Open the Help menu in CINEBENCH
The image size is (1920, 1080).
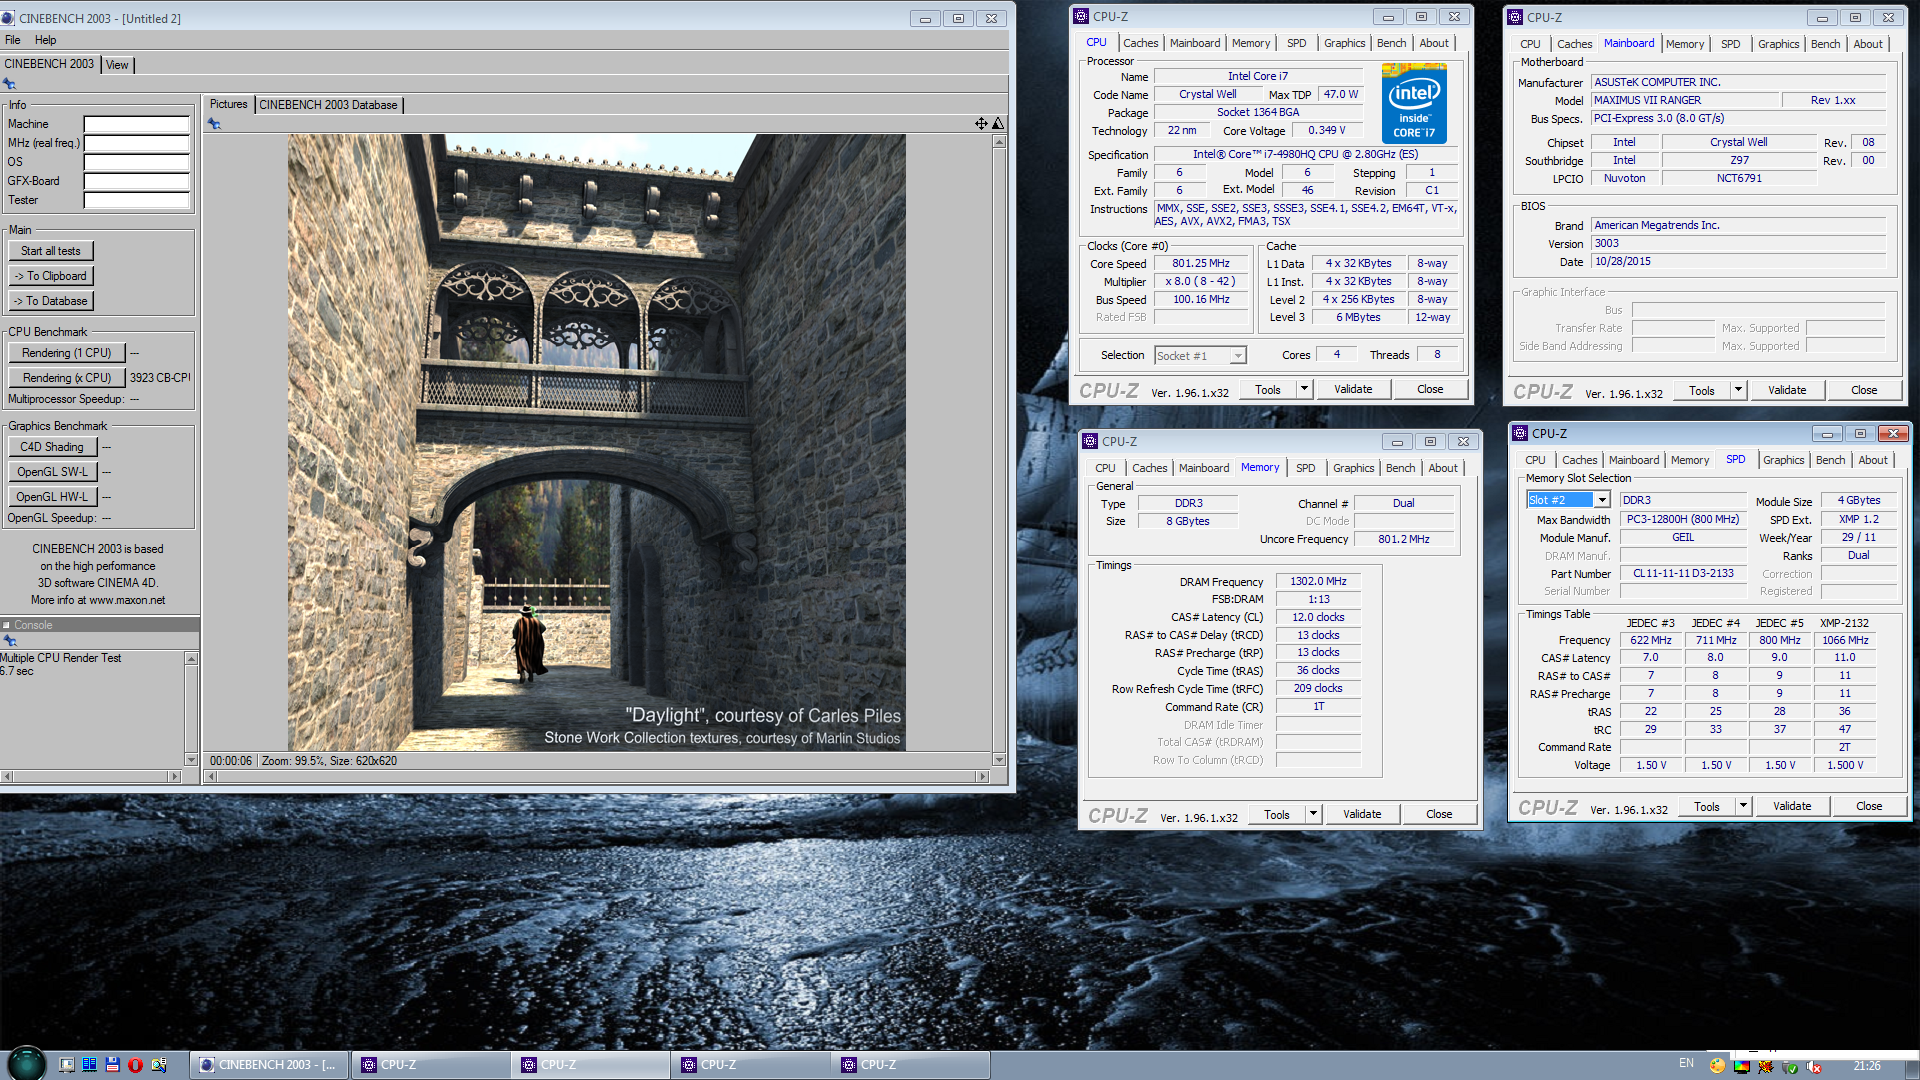click(46, 40)
